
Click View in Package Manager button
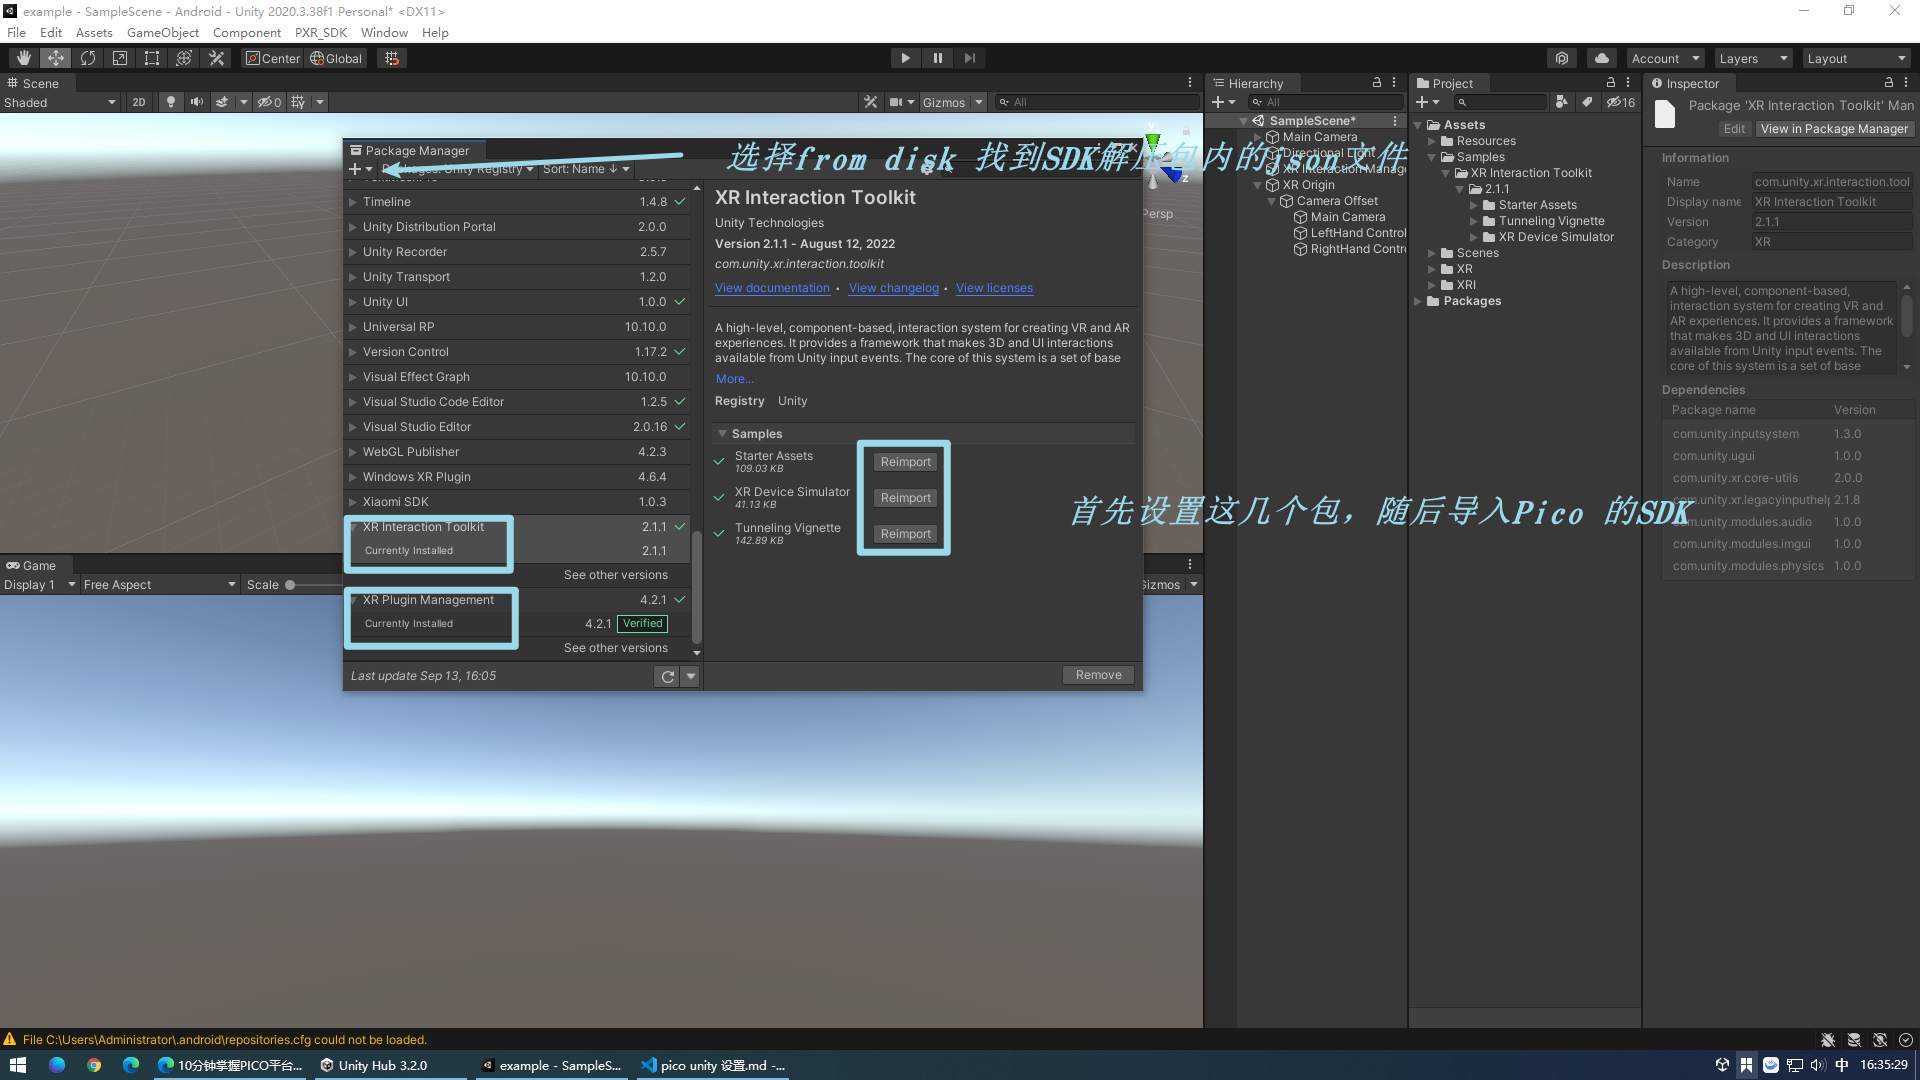1833,129
